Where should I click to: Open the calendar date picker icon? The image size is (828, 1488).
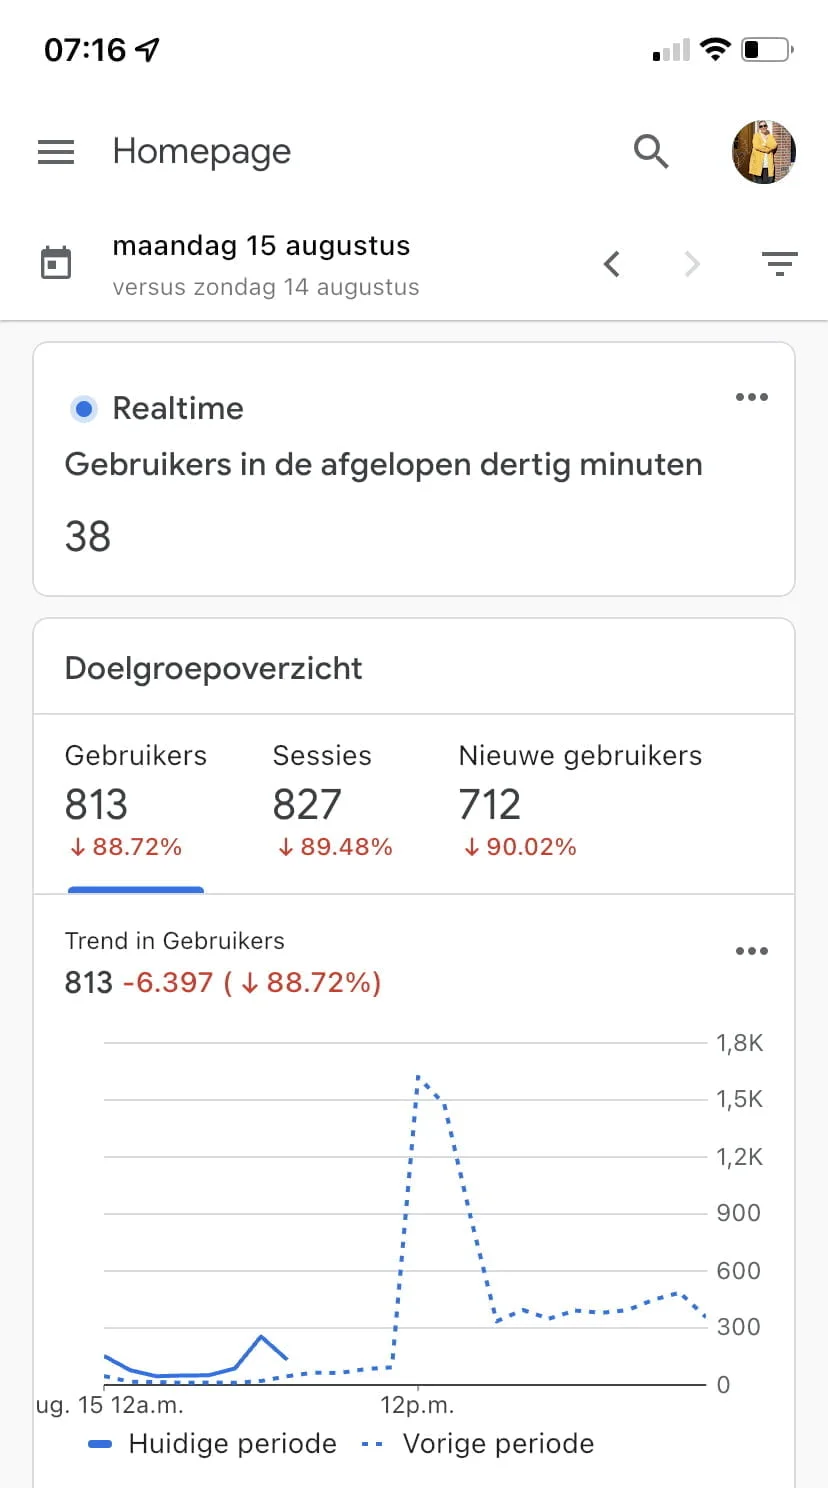(56, 264)
